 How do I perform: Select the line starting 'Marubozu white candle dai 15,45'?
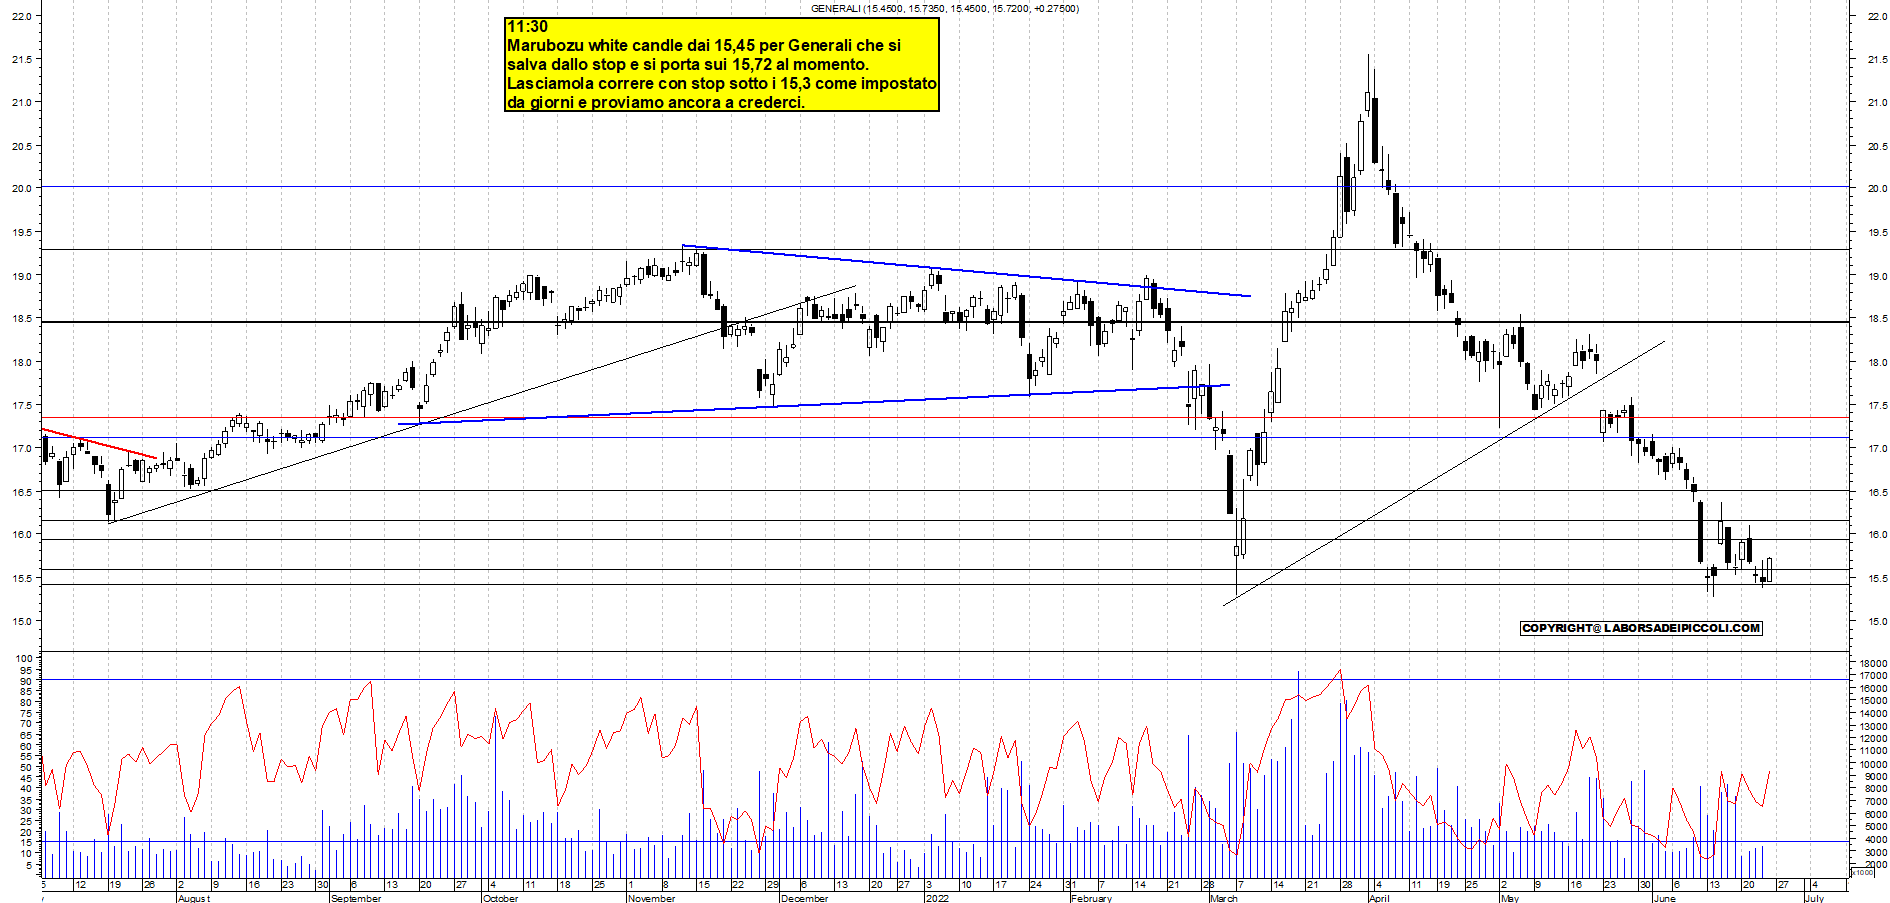[704, 46]
